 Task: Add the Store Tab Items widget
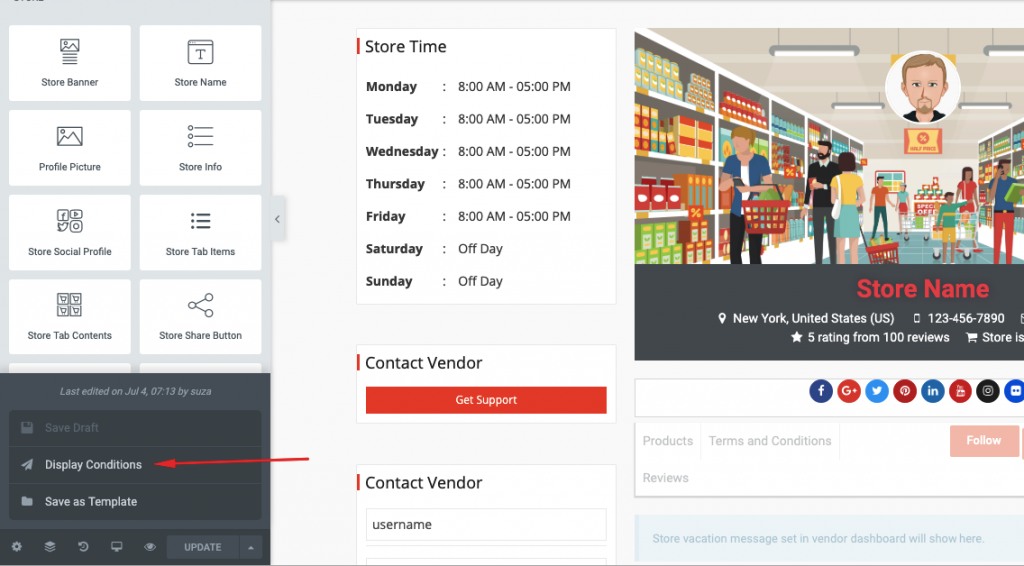(200, 232)
